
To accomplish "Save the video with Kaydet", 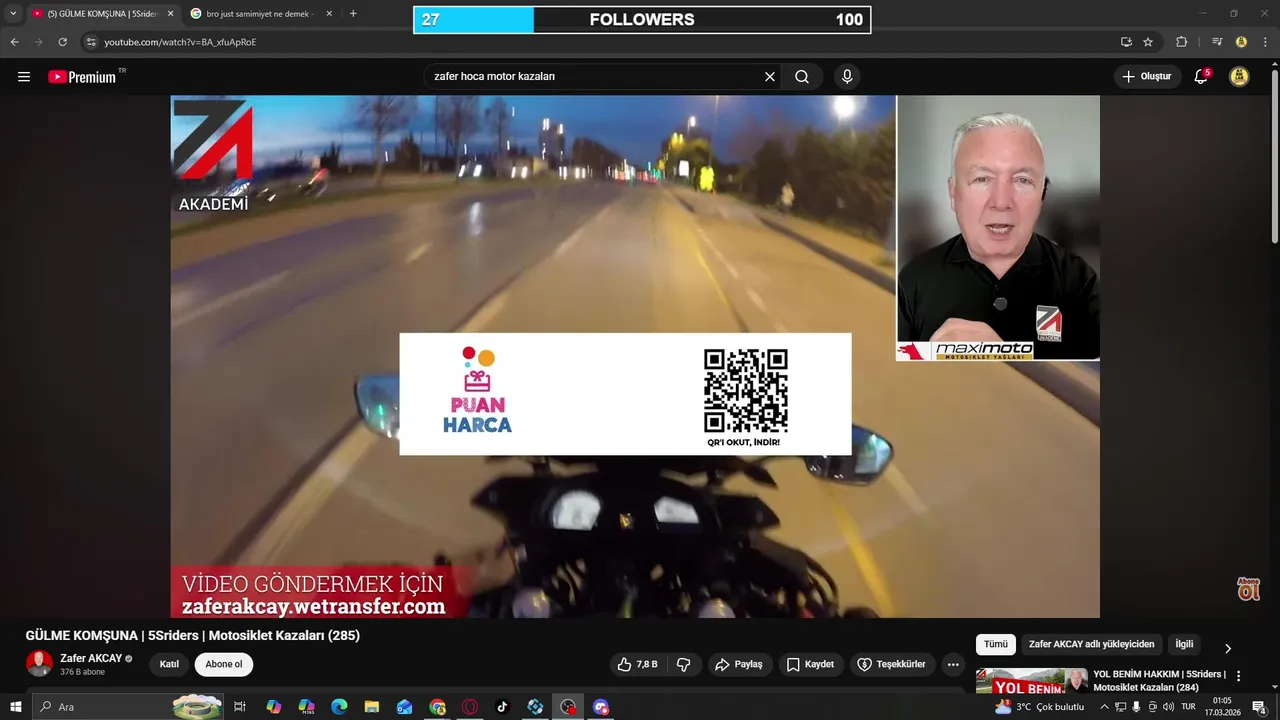I will (810, 664).
